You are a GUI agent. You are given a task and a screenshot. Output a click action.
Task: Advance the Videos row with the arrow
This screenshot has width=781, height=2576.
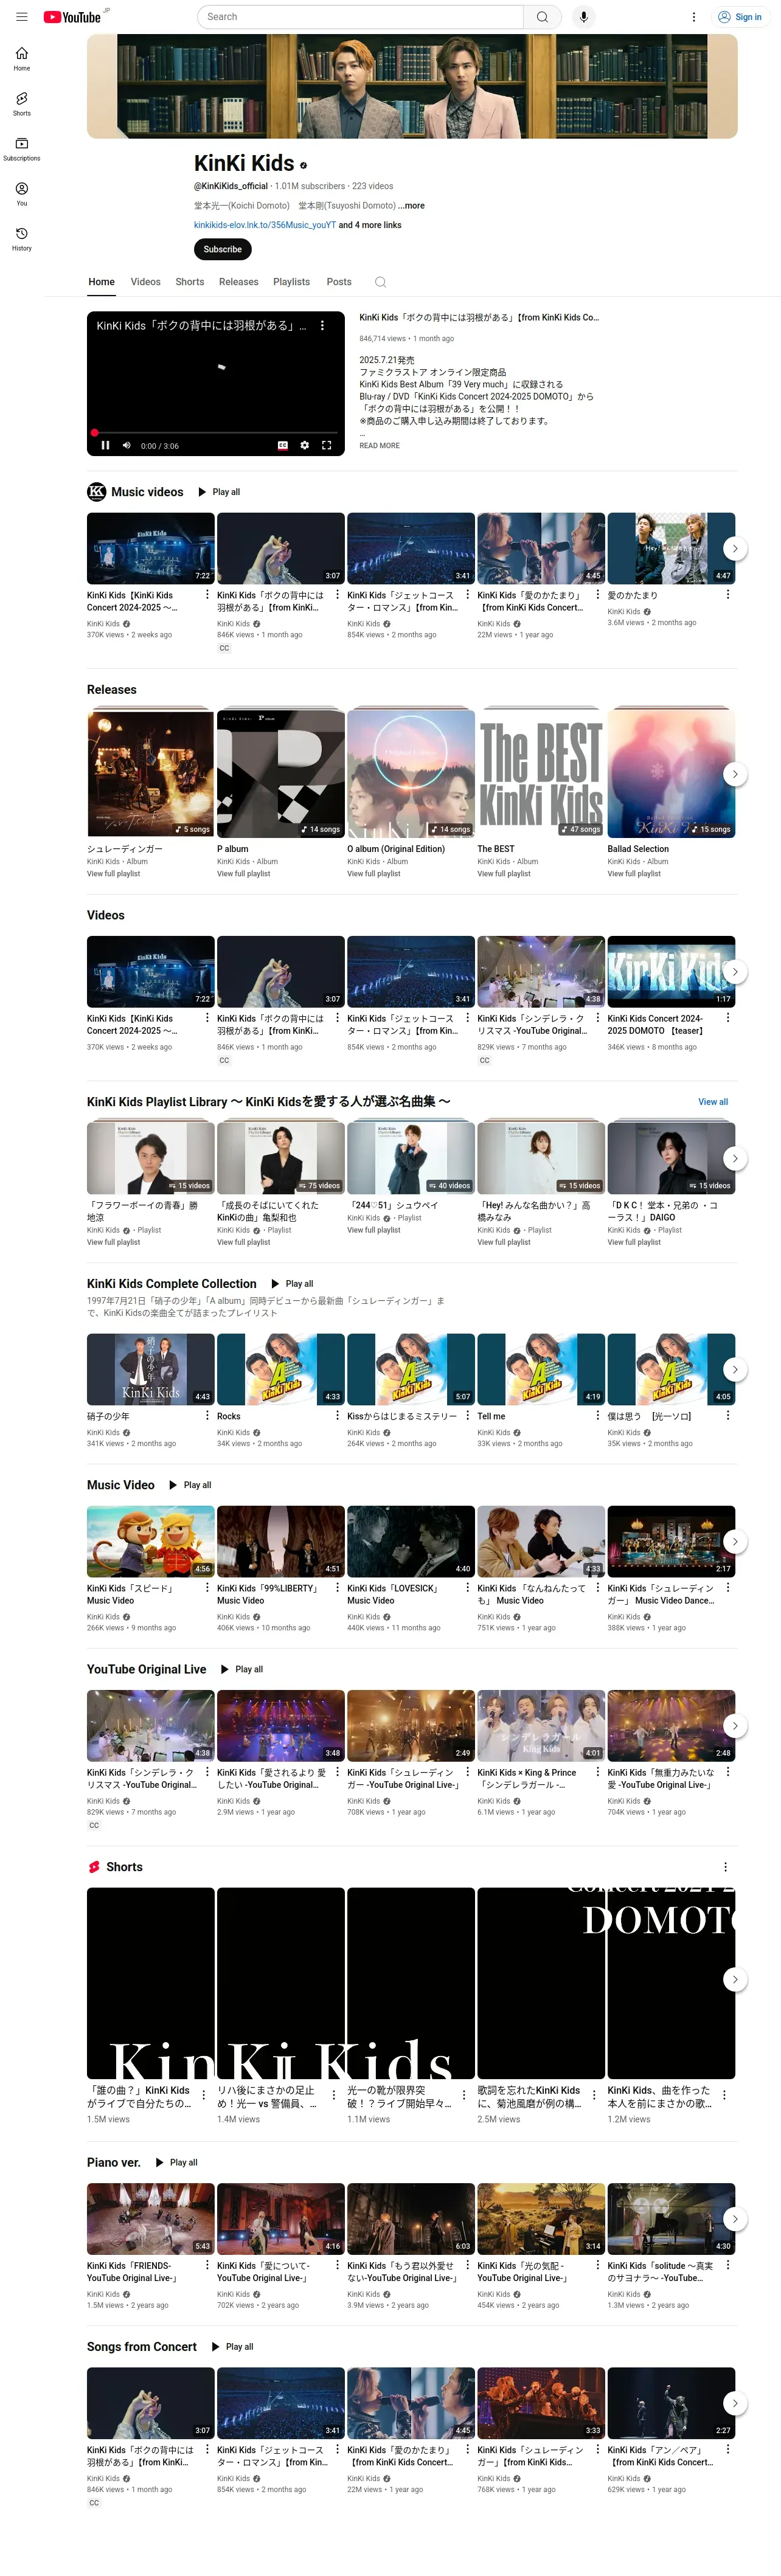click(x=735, y=971)
